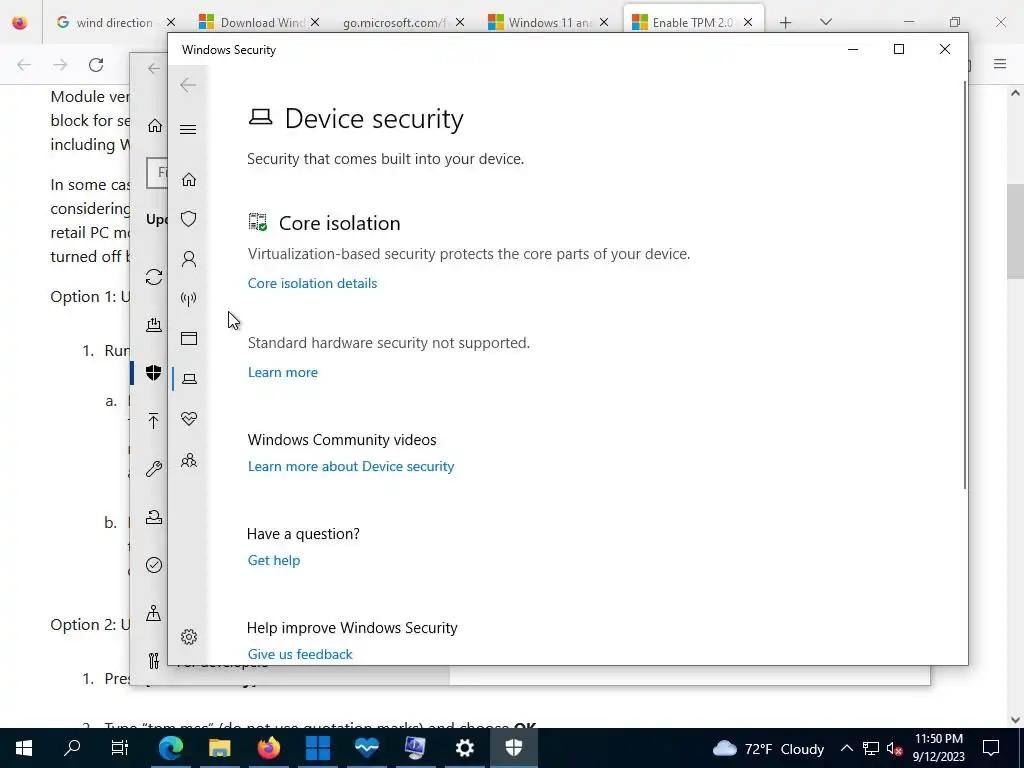Launch Microsoft Edge from taskbar
The height and width of the screenshot is (768, 1024).
pos(170,748)
